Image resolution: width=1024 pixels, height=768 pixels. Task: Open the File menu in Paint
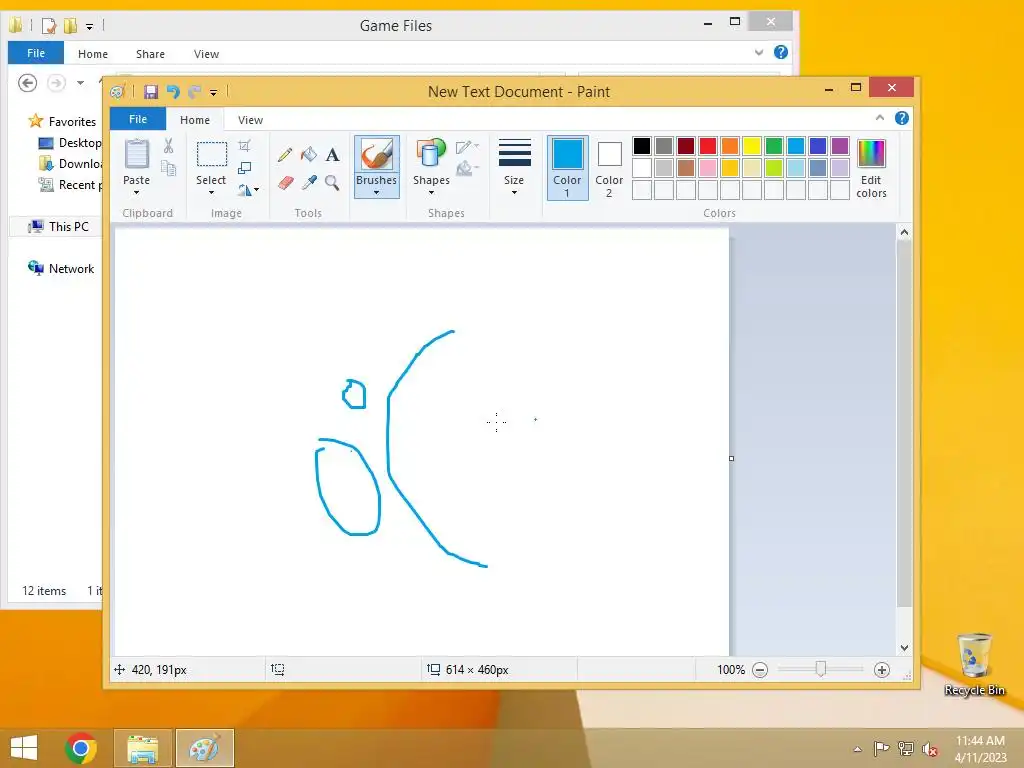click(x=138, y=120)
